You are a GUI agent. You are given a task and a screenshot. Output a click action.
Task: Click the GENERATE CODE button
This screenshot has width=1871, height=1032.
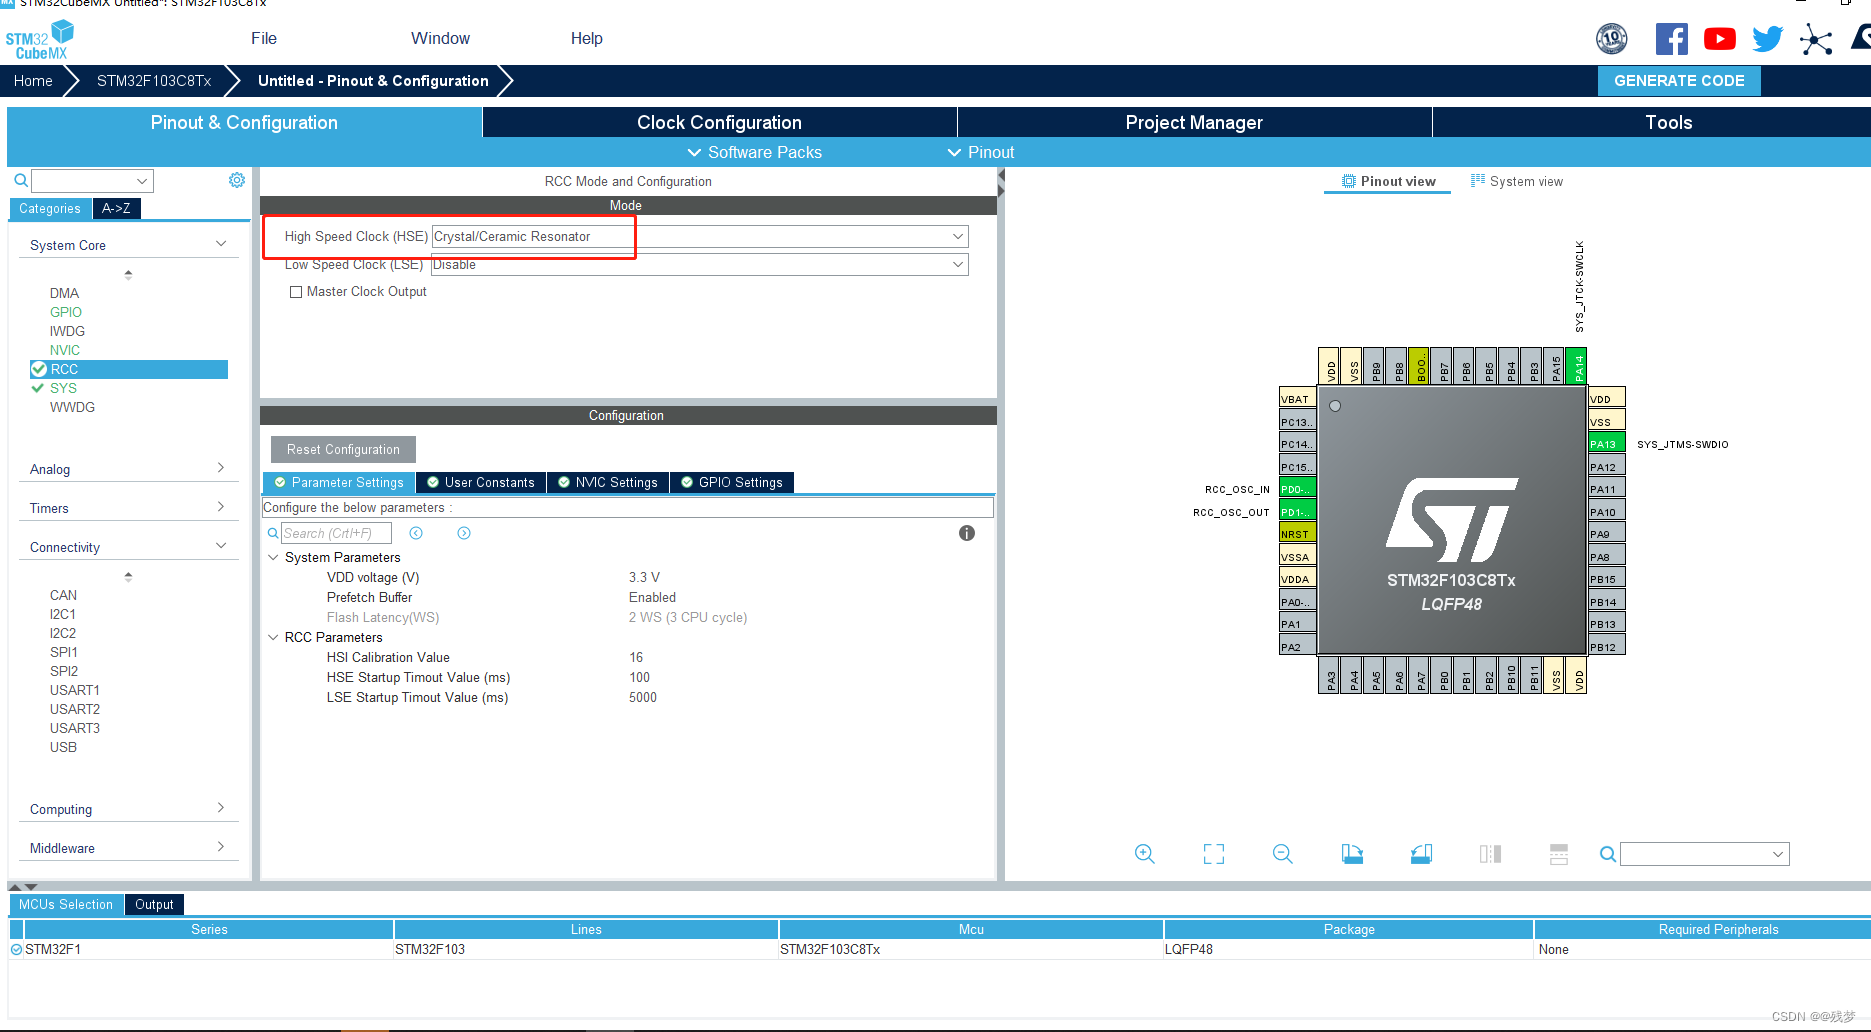(x=1679, y=81)
